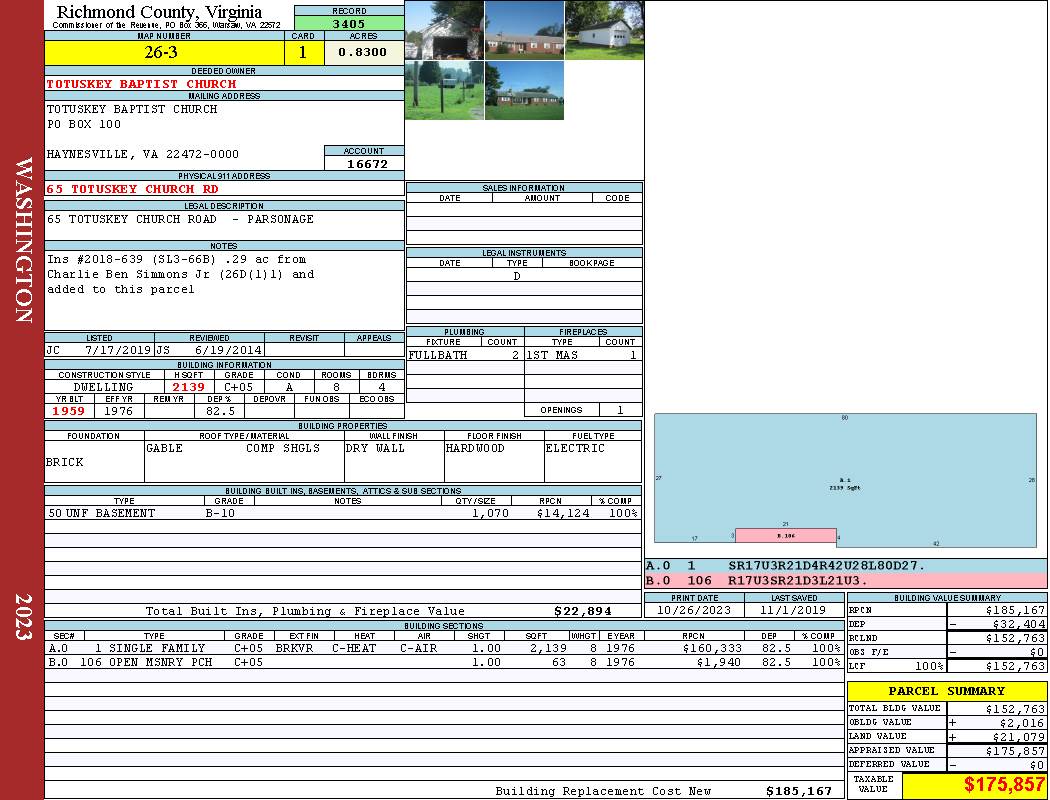The image size is (1050, 800).
Task: Click the year built value 1959
Action: pos(68,411)
